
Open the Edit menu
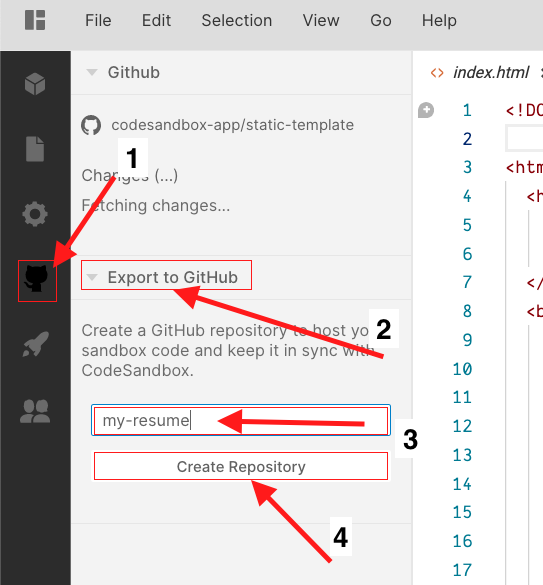pos(156,20)
